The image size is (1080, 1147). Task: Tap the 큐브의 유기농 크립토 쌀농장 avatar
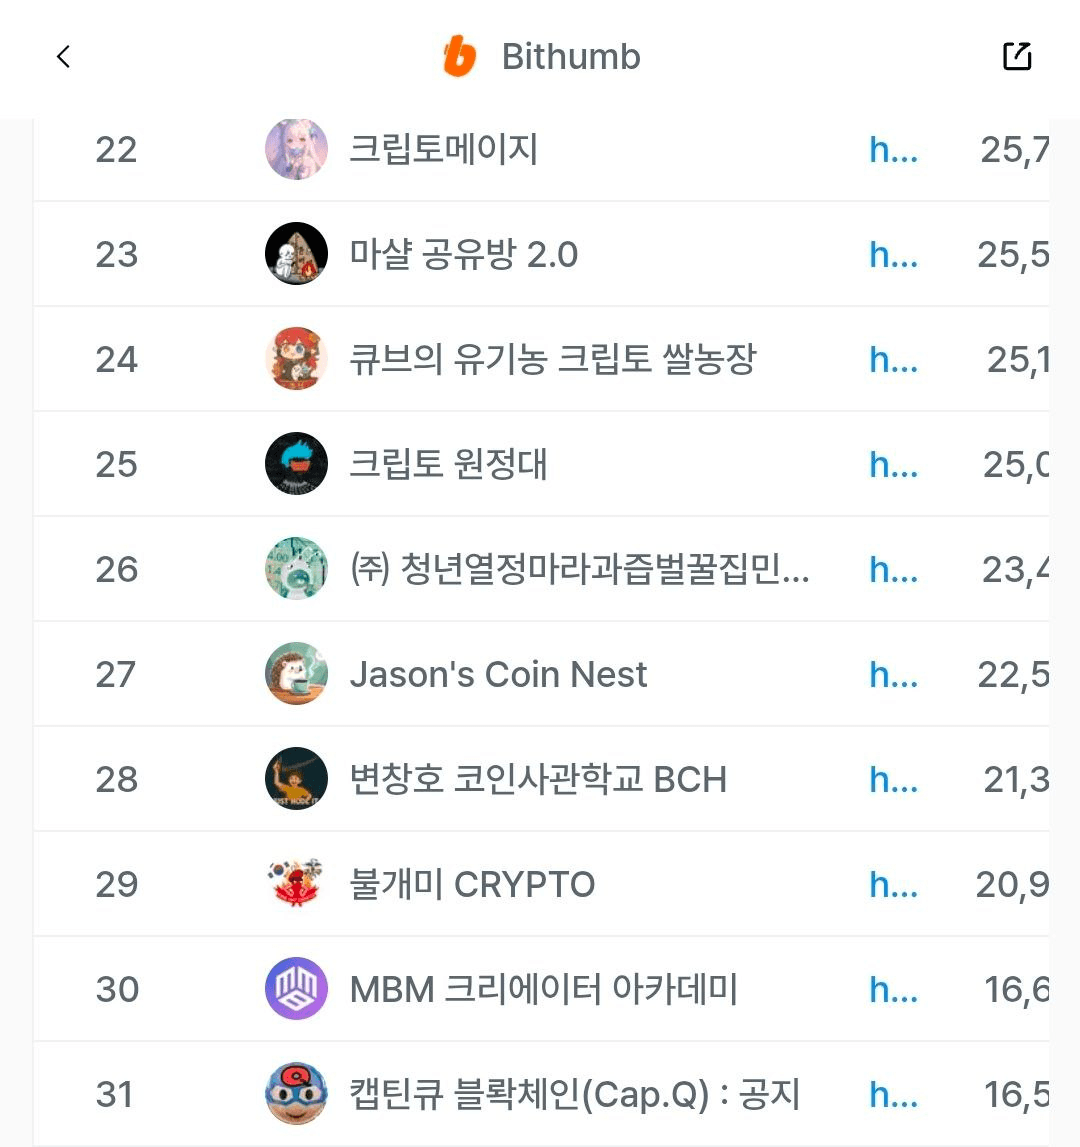(296, 359)
